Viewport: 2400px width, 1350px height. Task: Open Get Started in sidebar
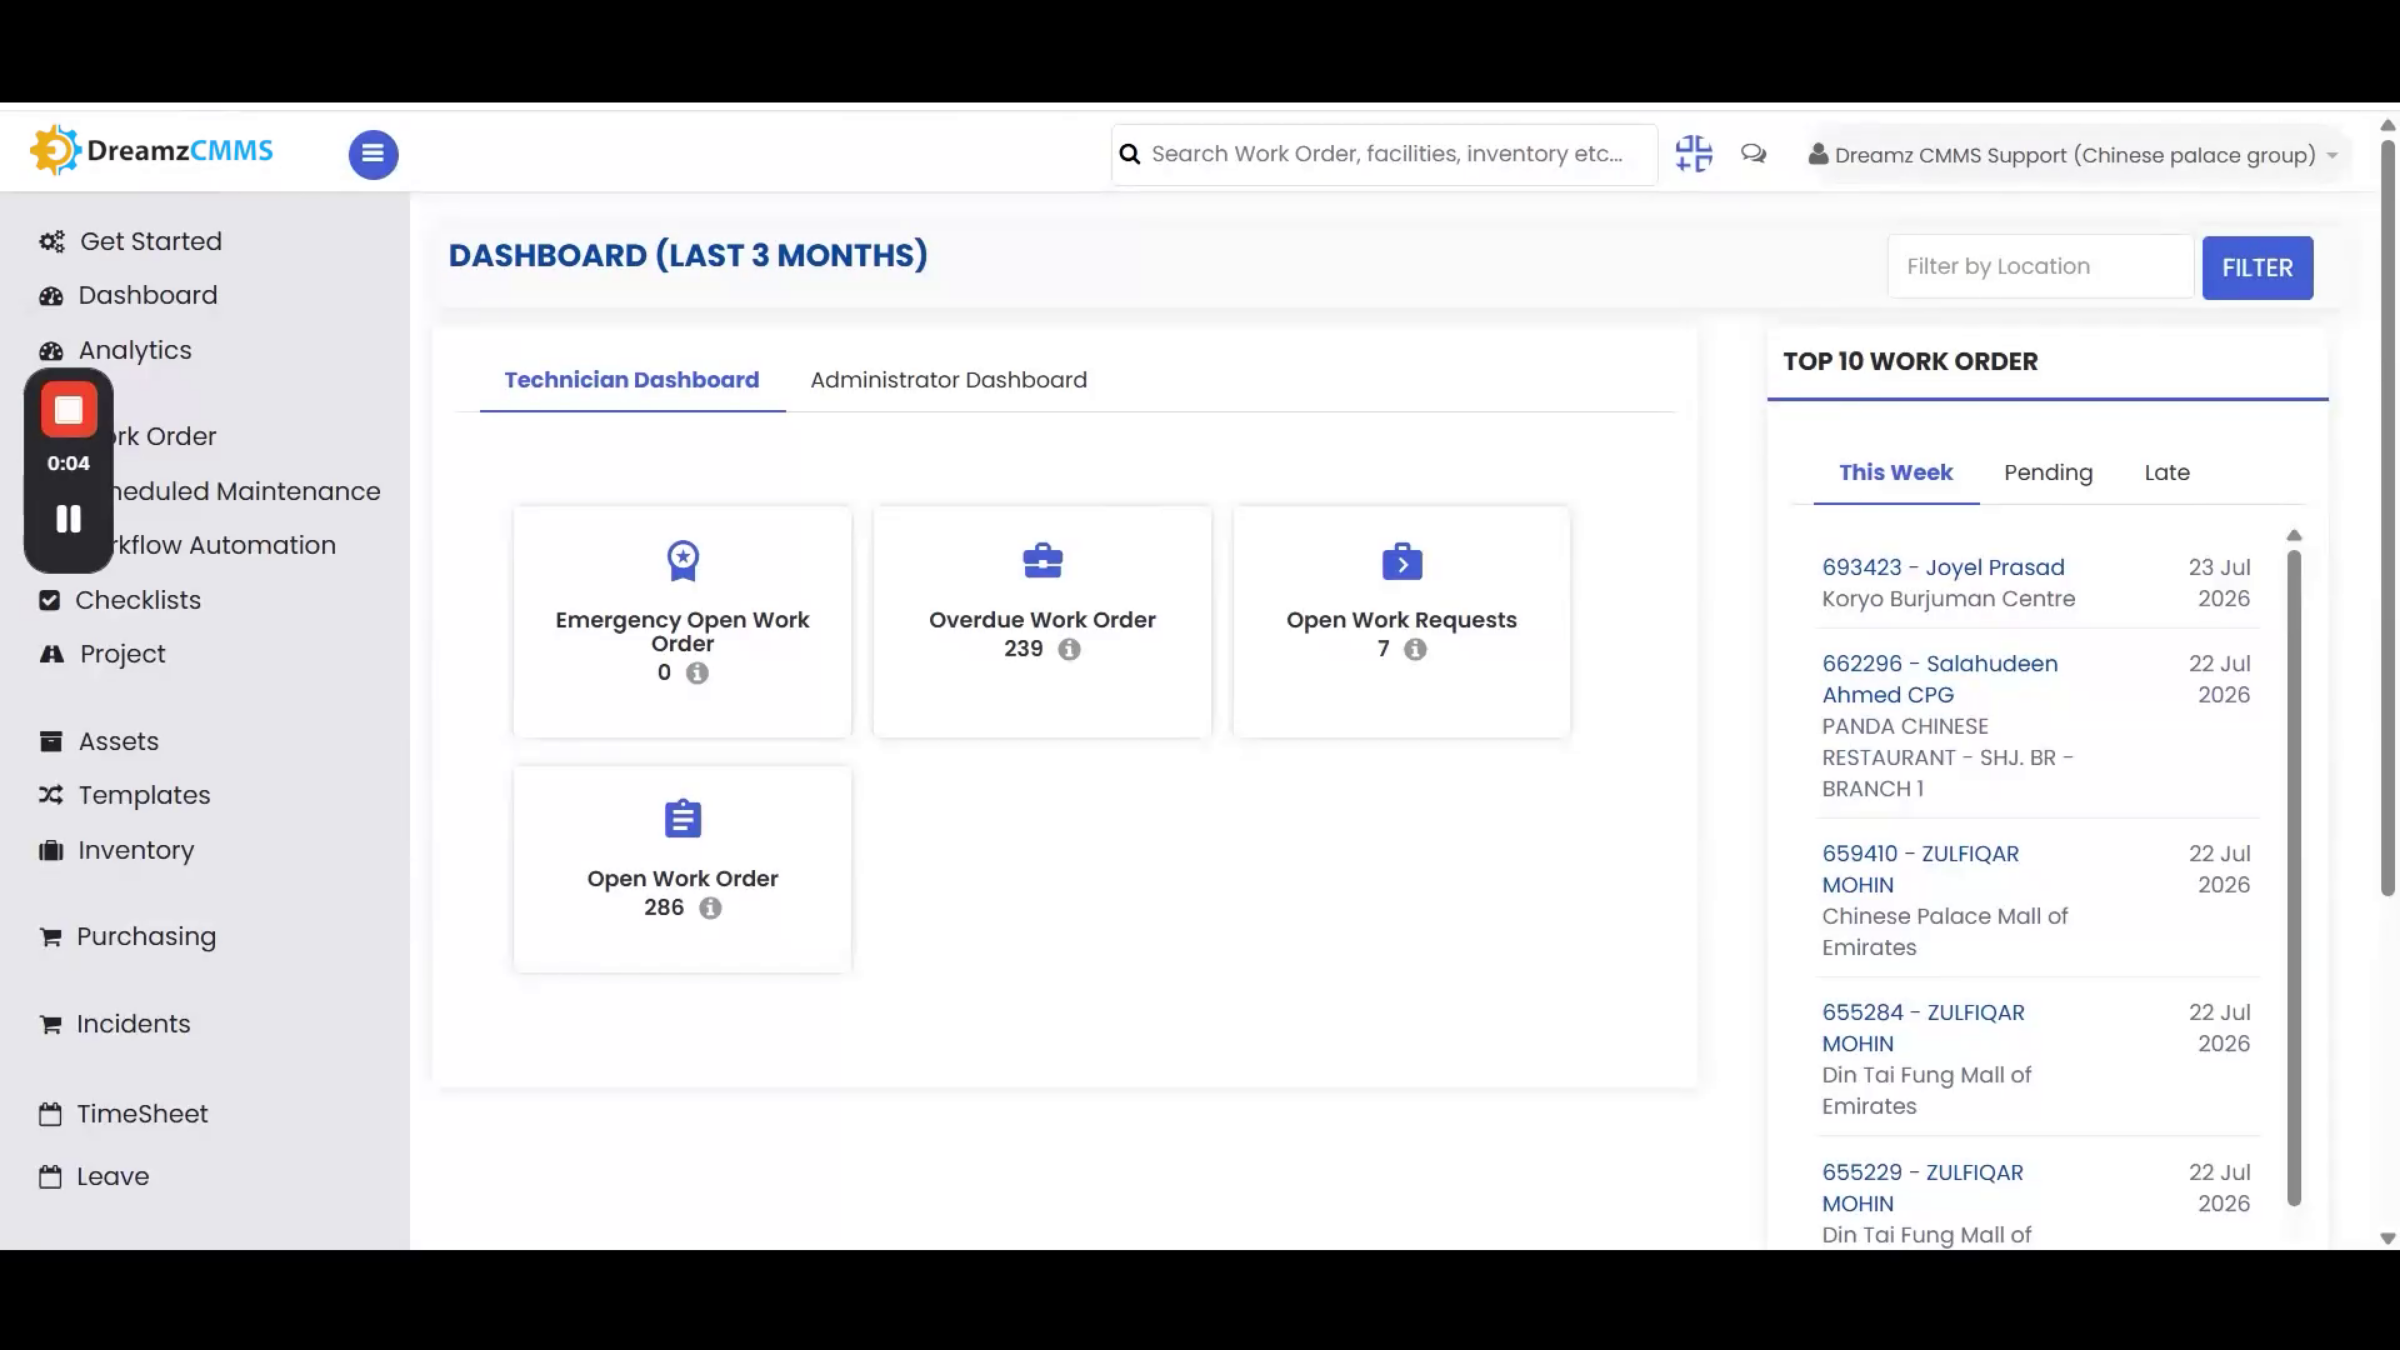tap(151, 241)
